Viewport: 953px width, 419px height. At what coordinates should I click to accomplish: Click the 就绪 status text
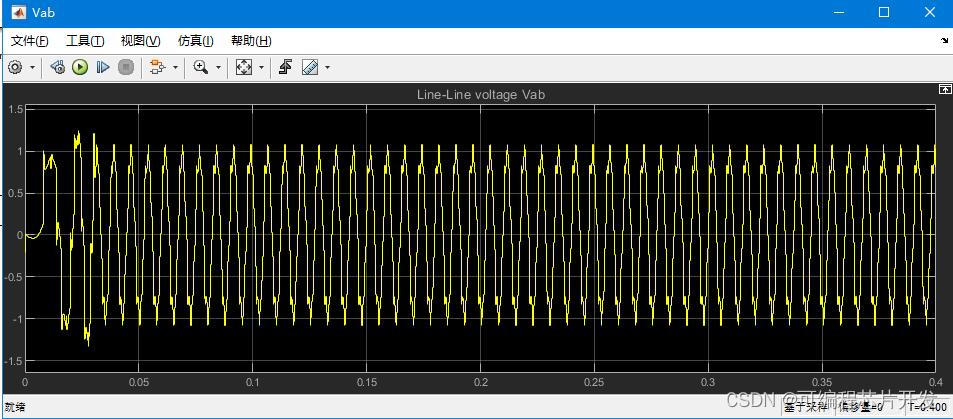(14, 406)
